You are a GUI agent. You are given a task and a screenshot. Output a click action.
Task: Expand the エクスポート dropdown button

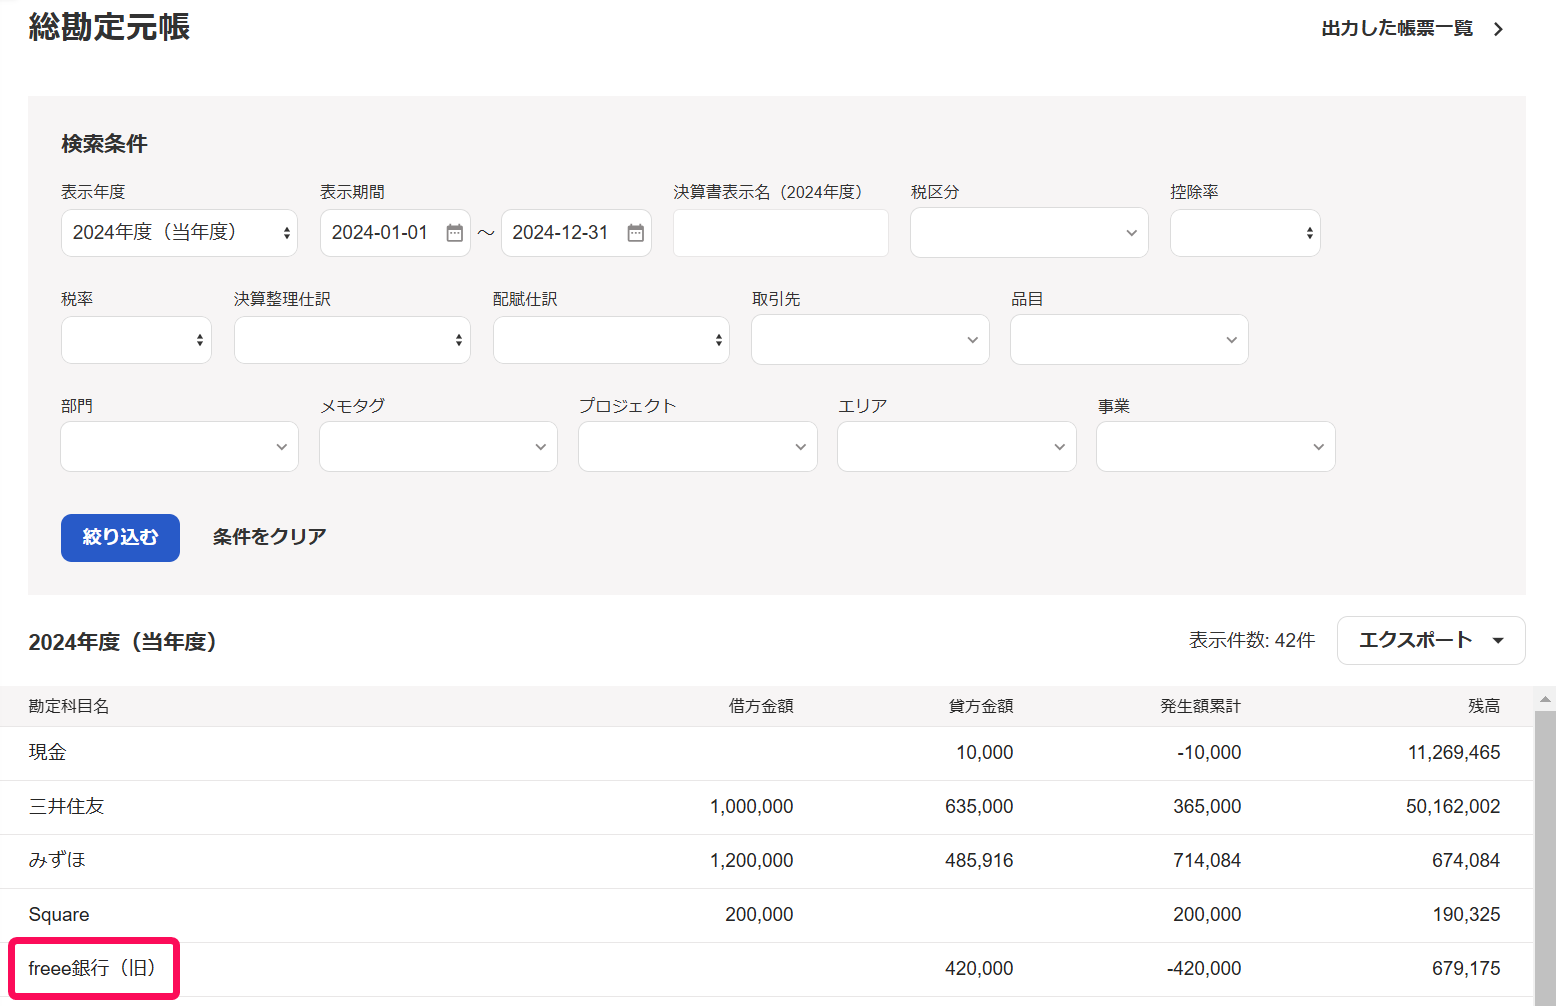tap(1431, 640)
